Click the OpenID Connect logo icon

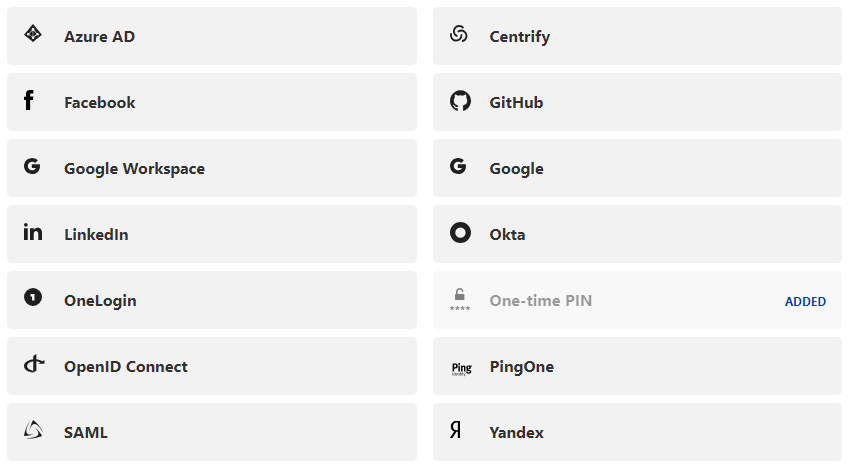[34, 364]
